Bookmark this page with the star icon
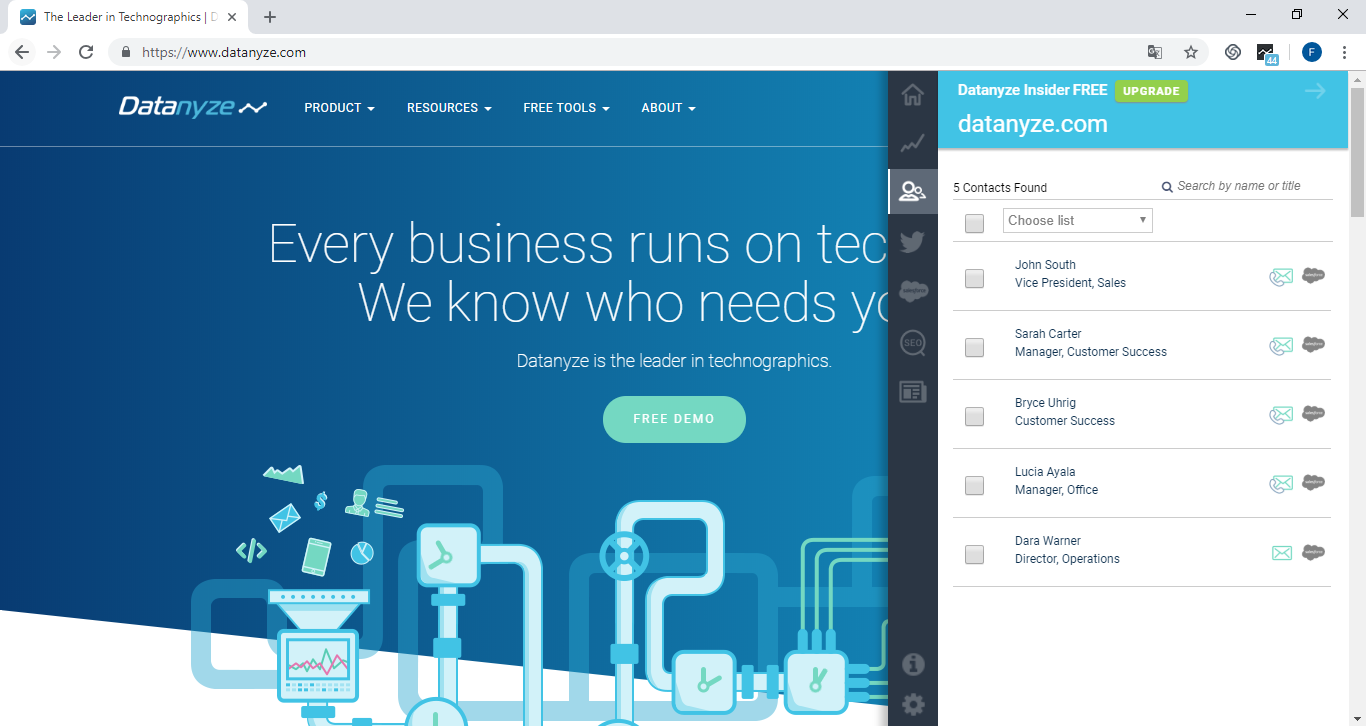 [x=1191, y=52]
